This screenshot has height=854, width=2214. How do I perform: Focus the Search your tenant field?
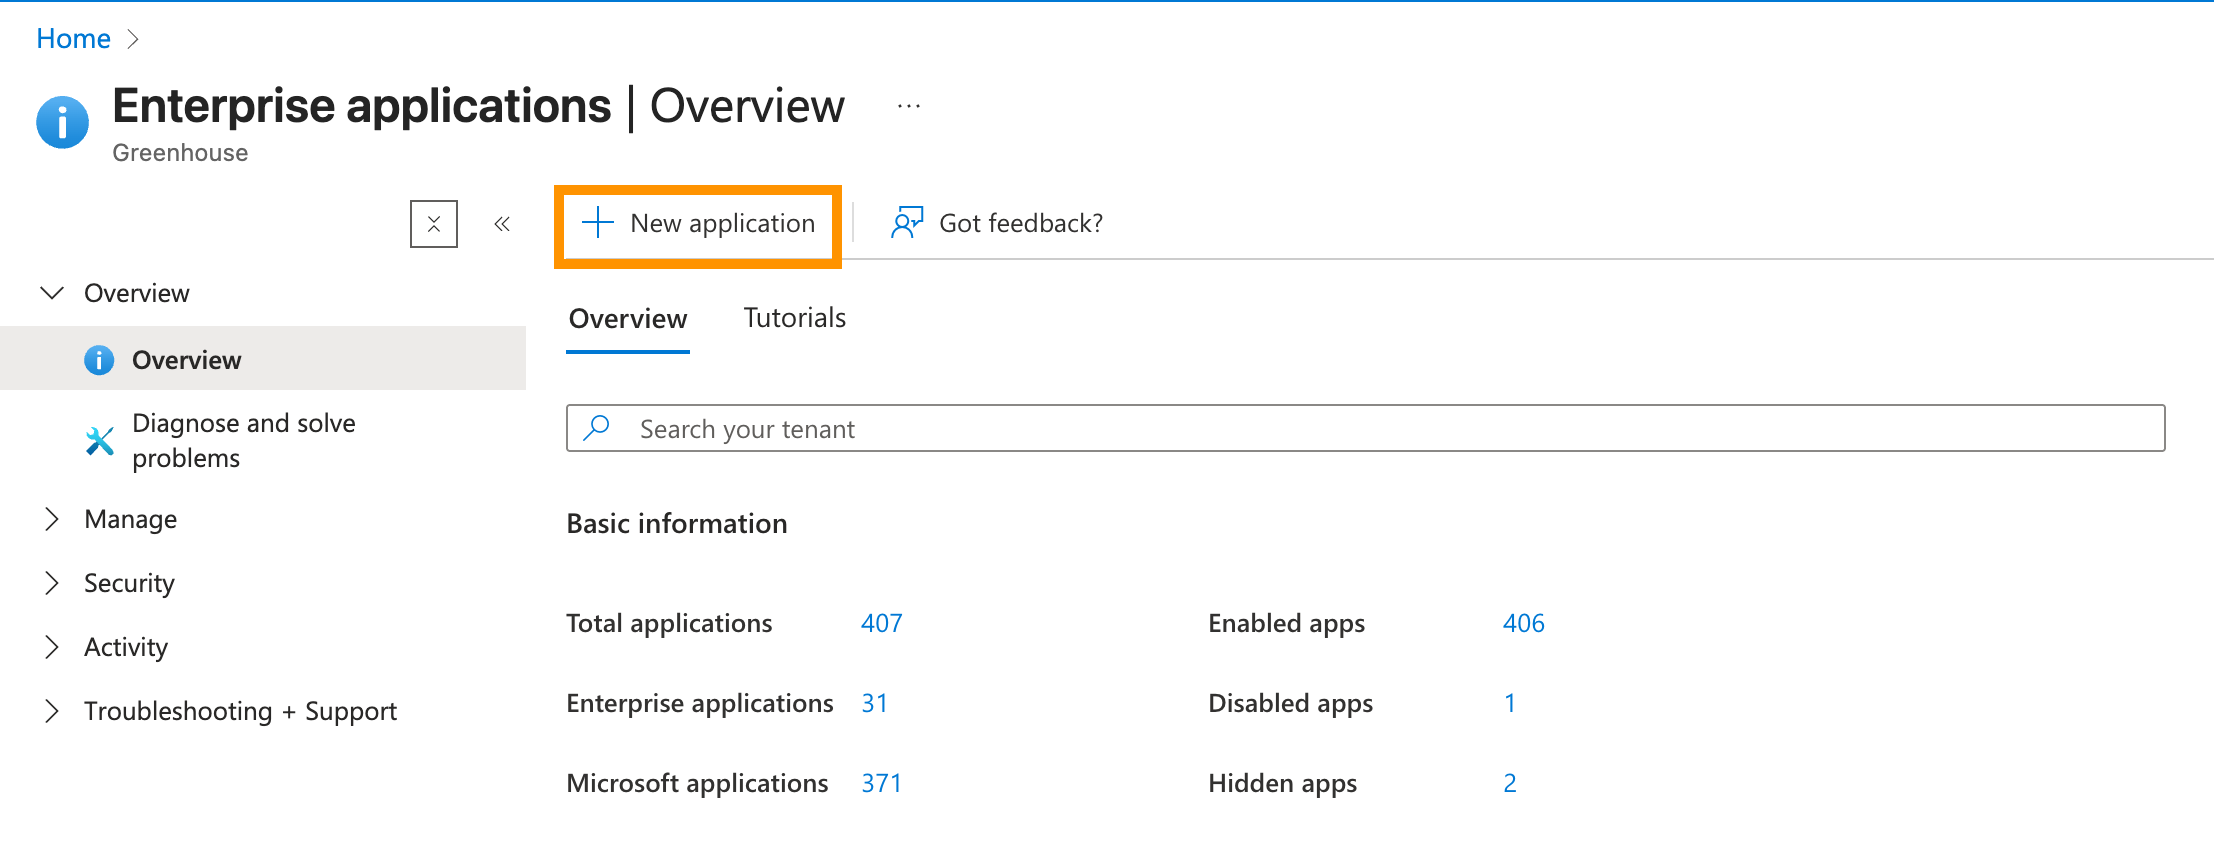point(1380,428)
